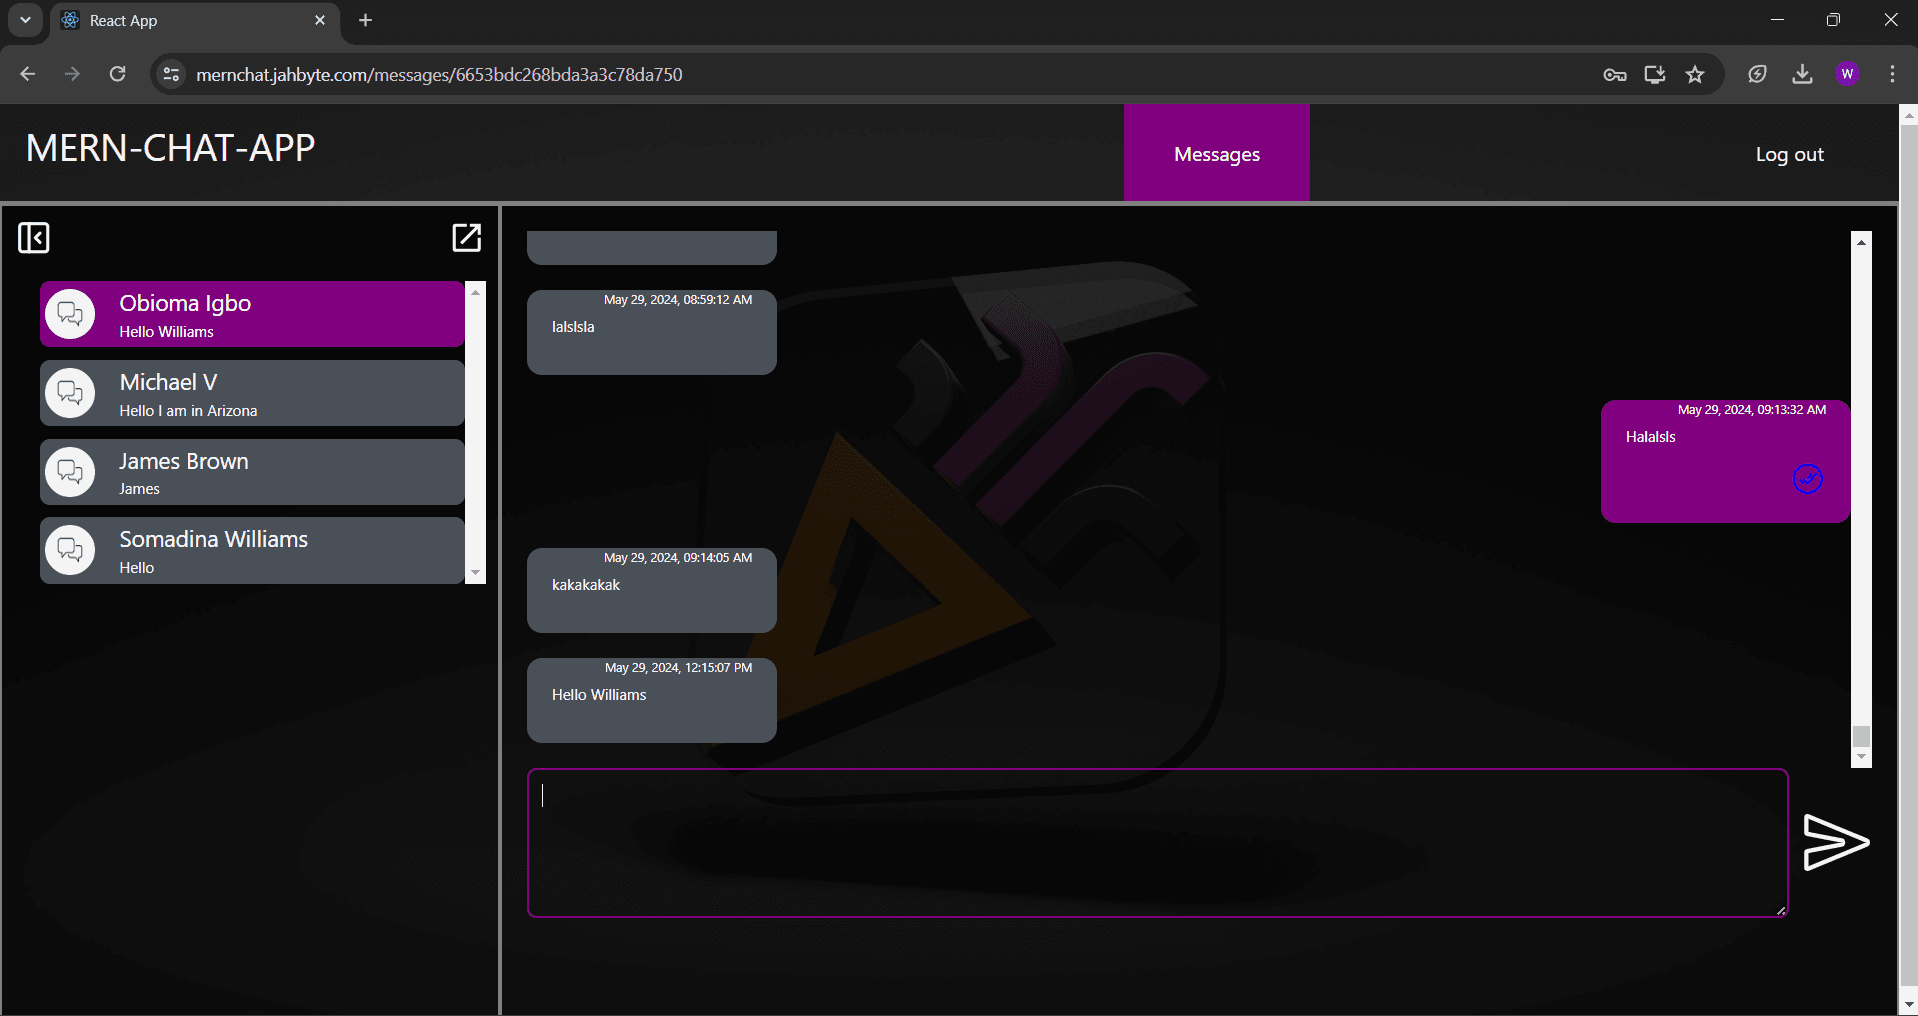The width and height of the screenshot is (1918, 1016).
Task: Click the 'Hello Williams' message bubble
Action: (652, 700)
